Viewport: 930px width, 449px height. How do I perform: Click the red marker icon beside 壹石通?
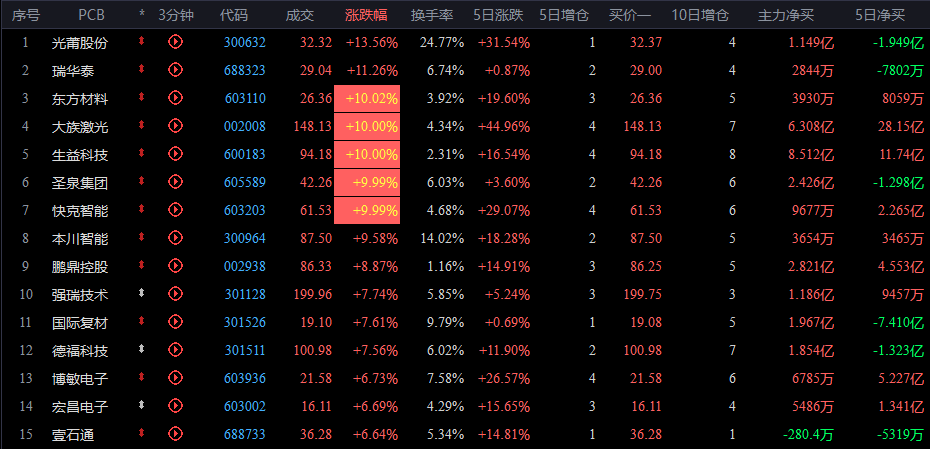[141, 434]
